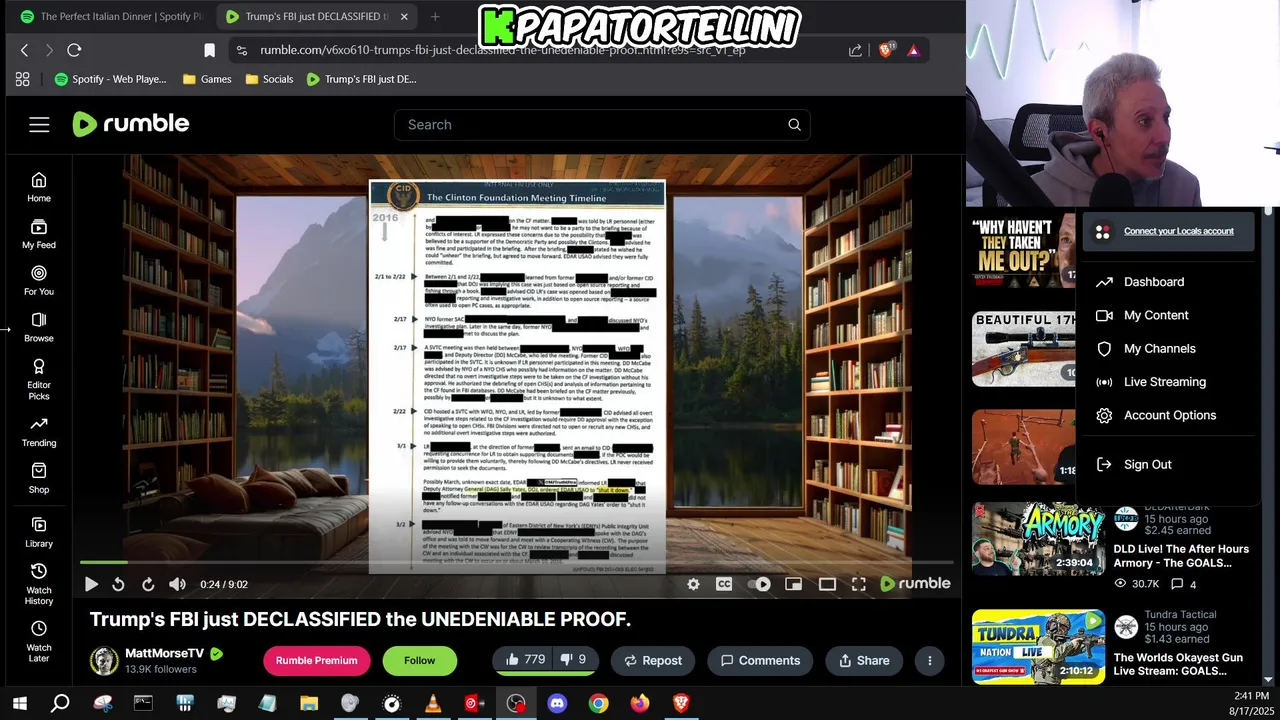Open 'Why haven't they taken me out' thumbnail
The height and width of the screenshot is (720, 1280).
click(1023, 251)
